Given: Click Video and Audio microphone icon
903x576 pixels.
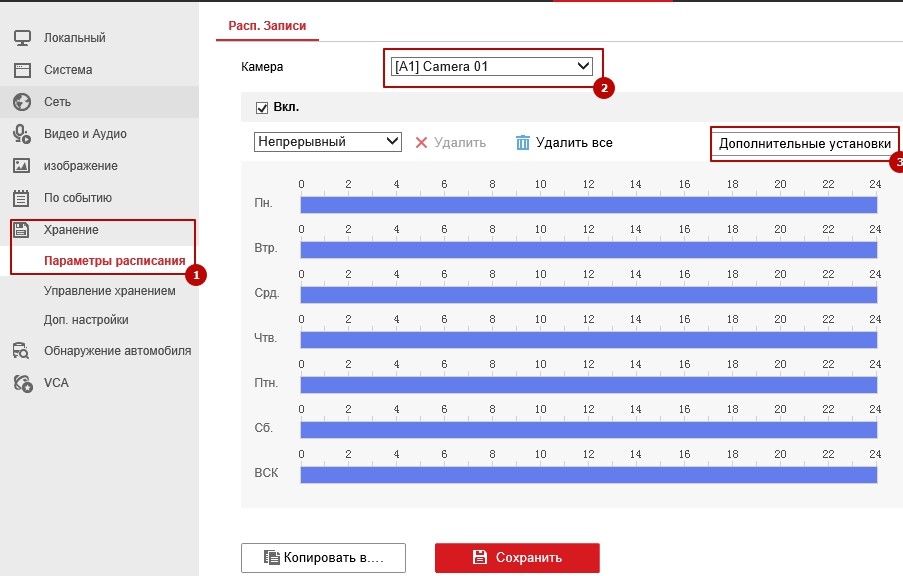Looking at the screenshot, I should coord(22,134).
